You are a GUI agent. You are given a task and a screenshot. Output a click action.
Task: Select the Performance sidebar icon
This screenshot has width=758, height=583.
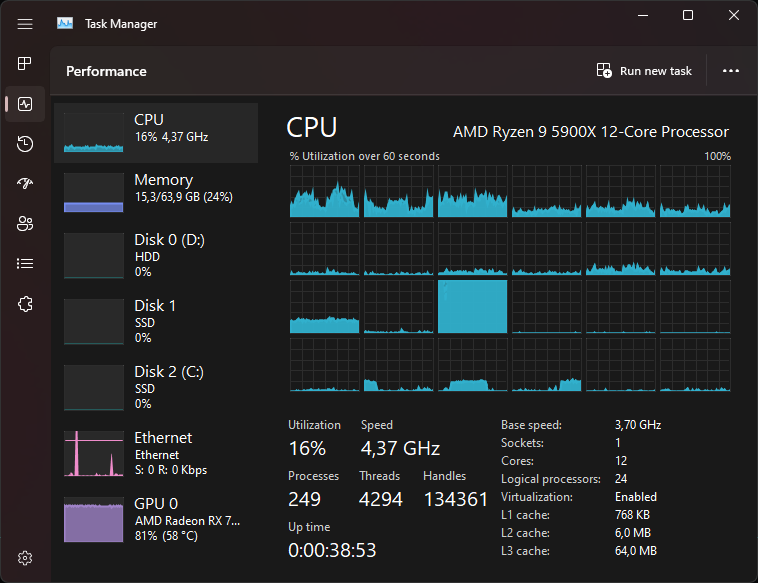coord(25,104)
